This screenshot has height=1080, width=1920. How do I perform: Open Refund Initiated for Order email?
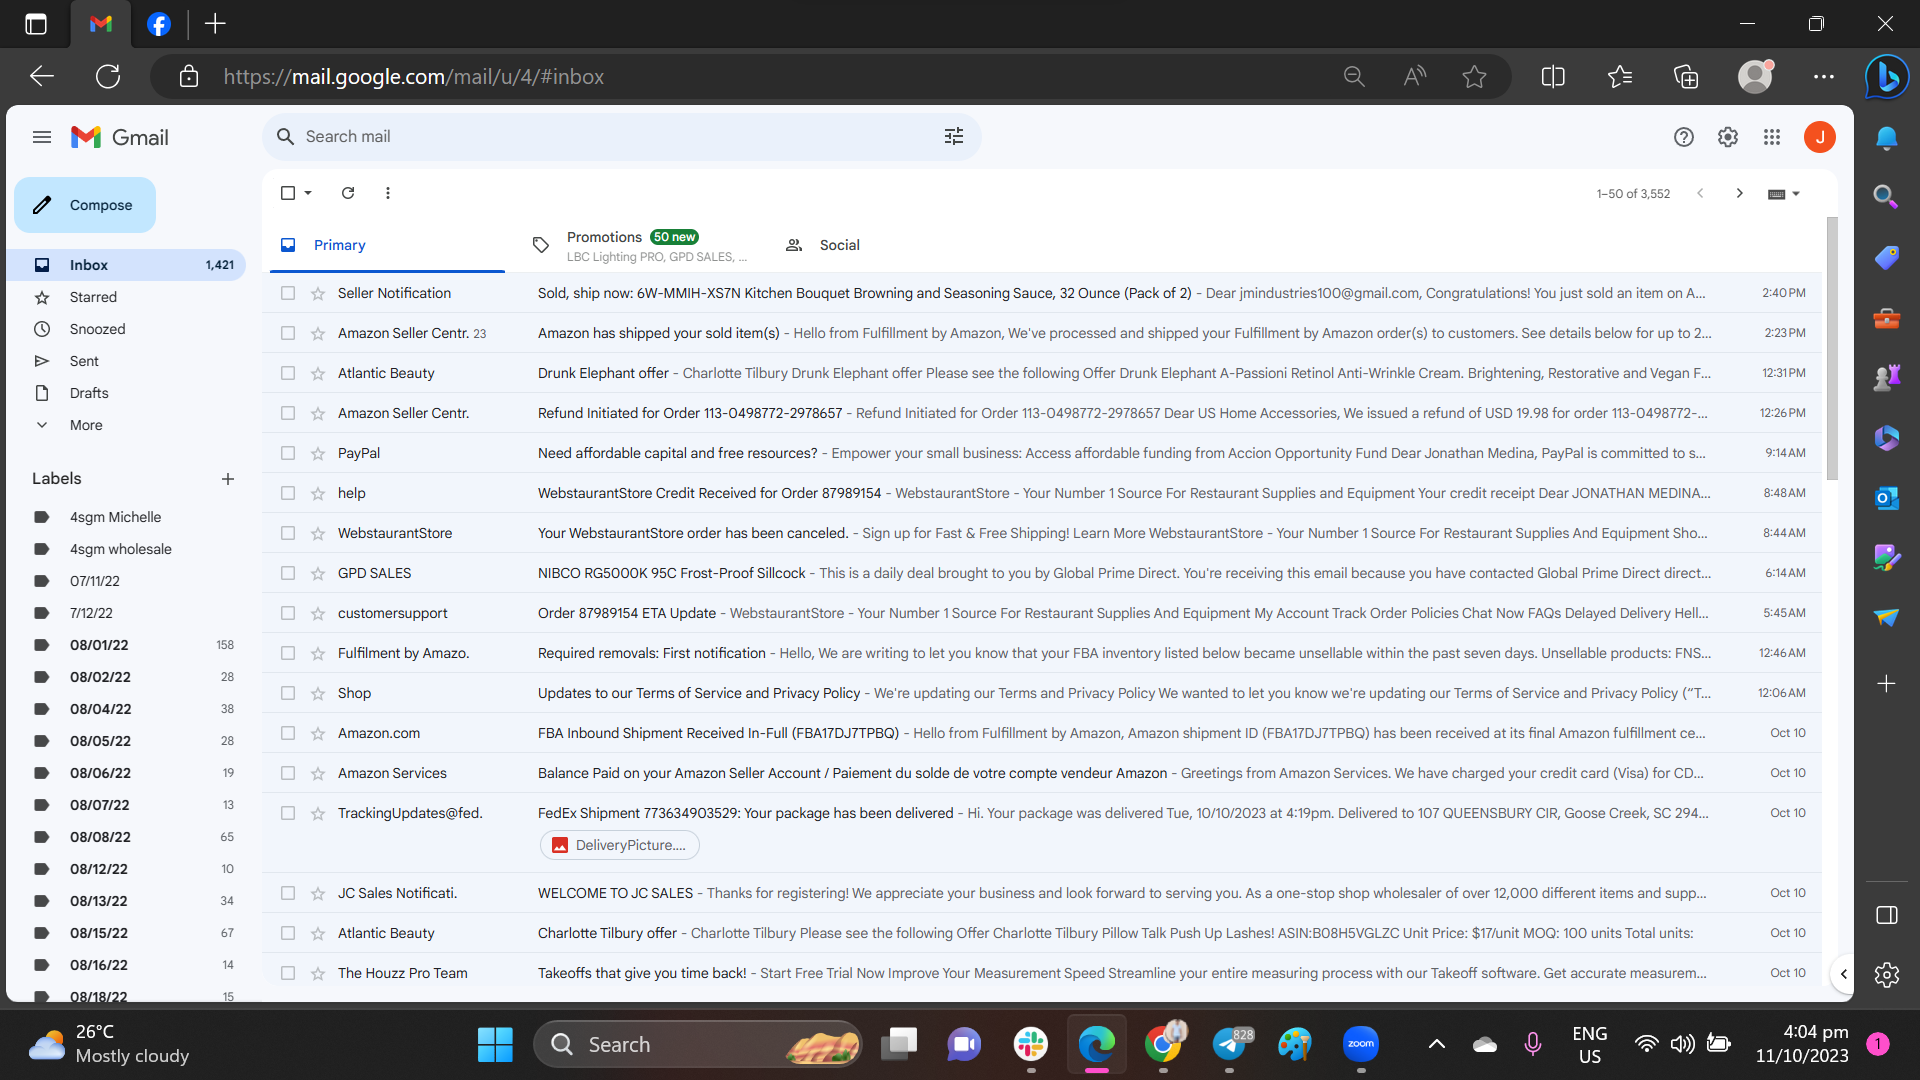click(1041, 413)
